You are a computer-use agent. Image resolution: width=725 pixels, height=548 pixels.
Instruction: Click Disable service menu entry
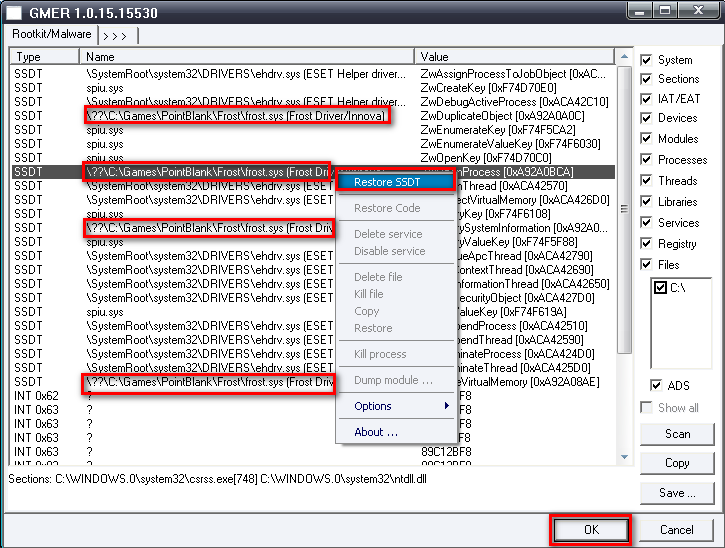click(396, 251)
